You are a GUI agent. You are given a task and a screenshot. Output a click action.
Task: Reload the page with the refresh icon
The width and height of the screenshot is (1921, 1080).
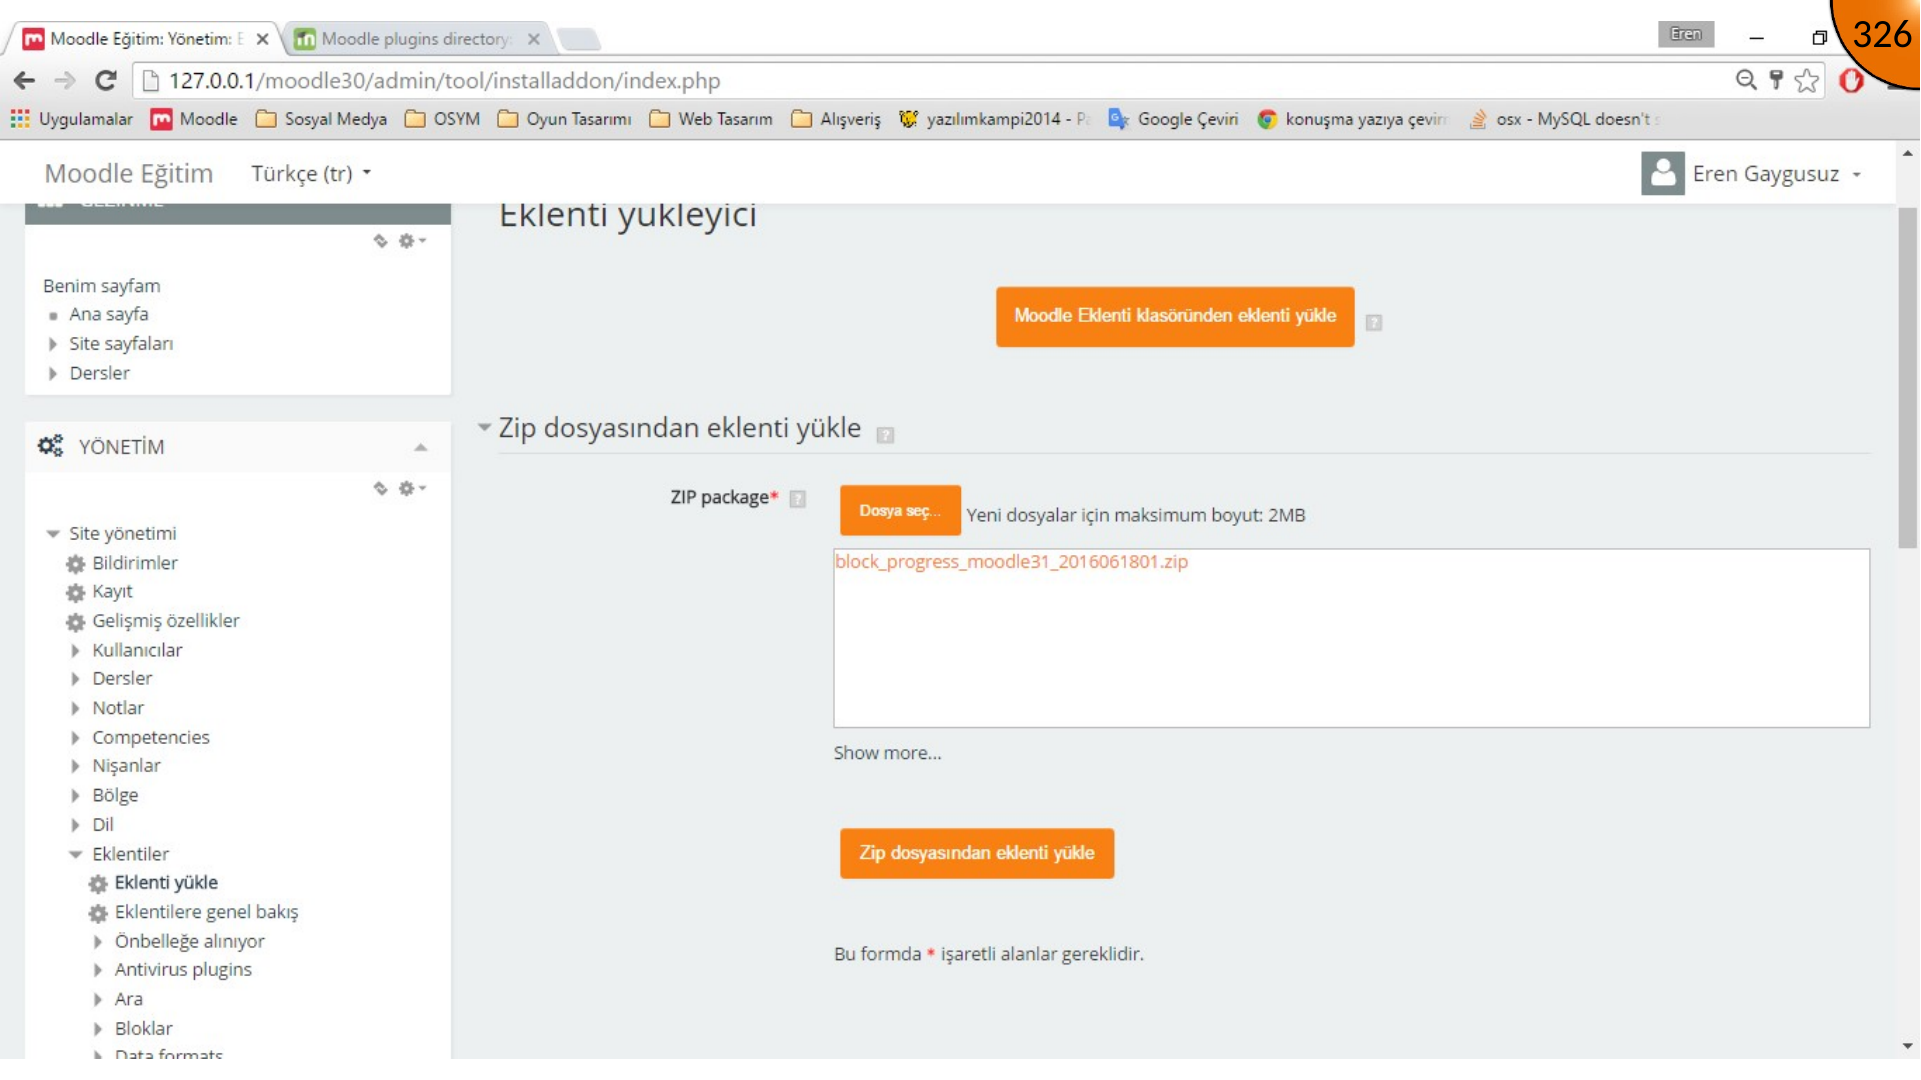pyautogui.click(x=106, y=81)
